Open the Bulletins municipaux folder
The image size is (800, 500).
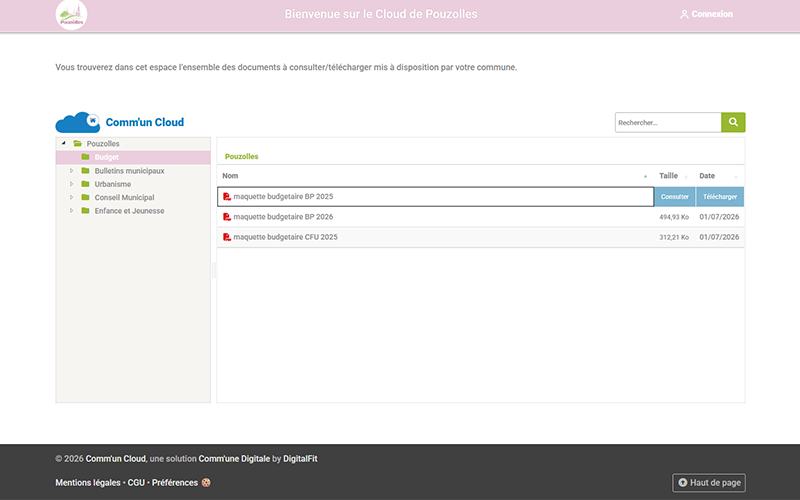(x=130, y=171)
